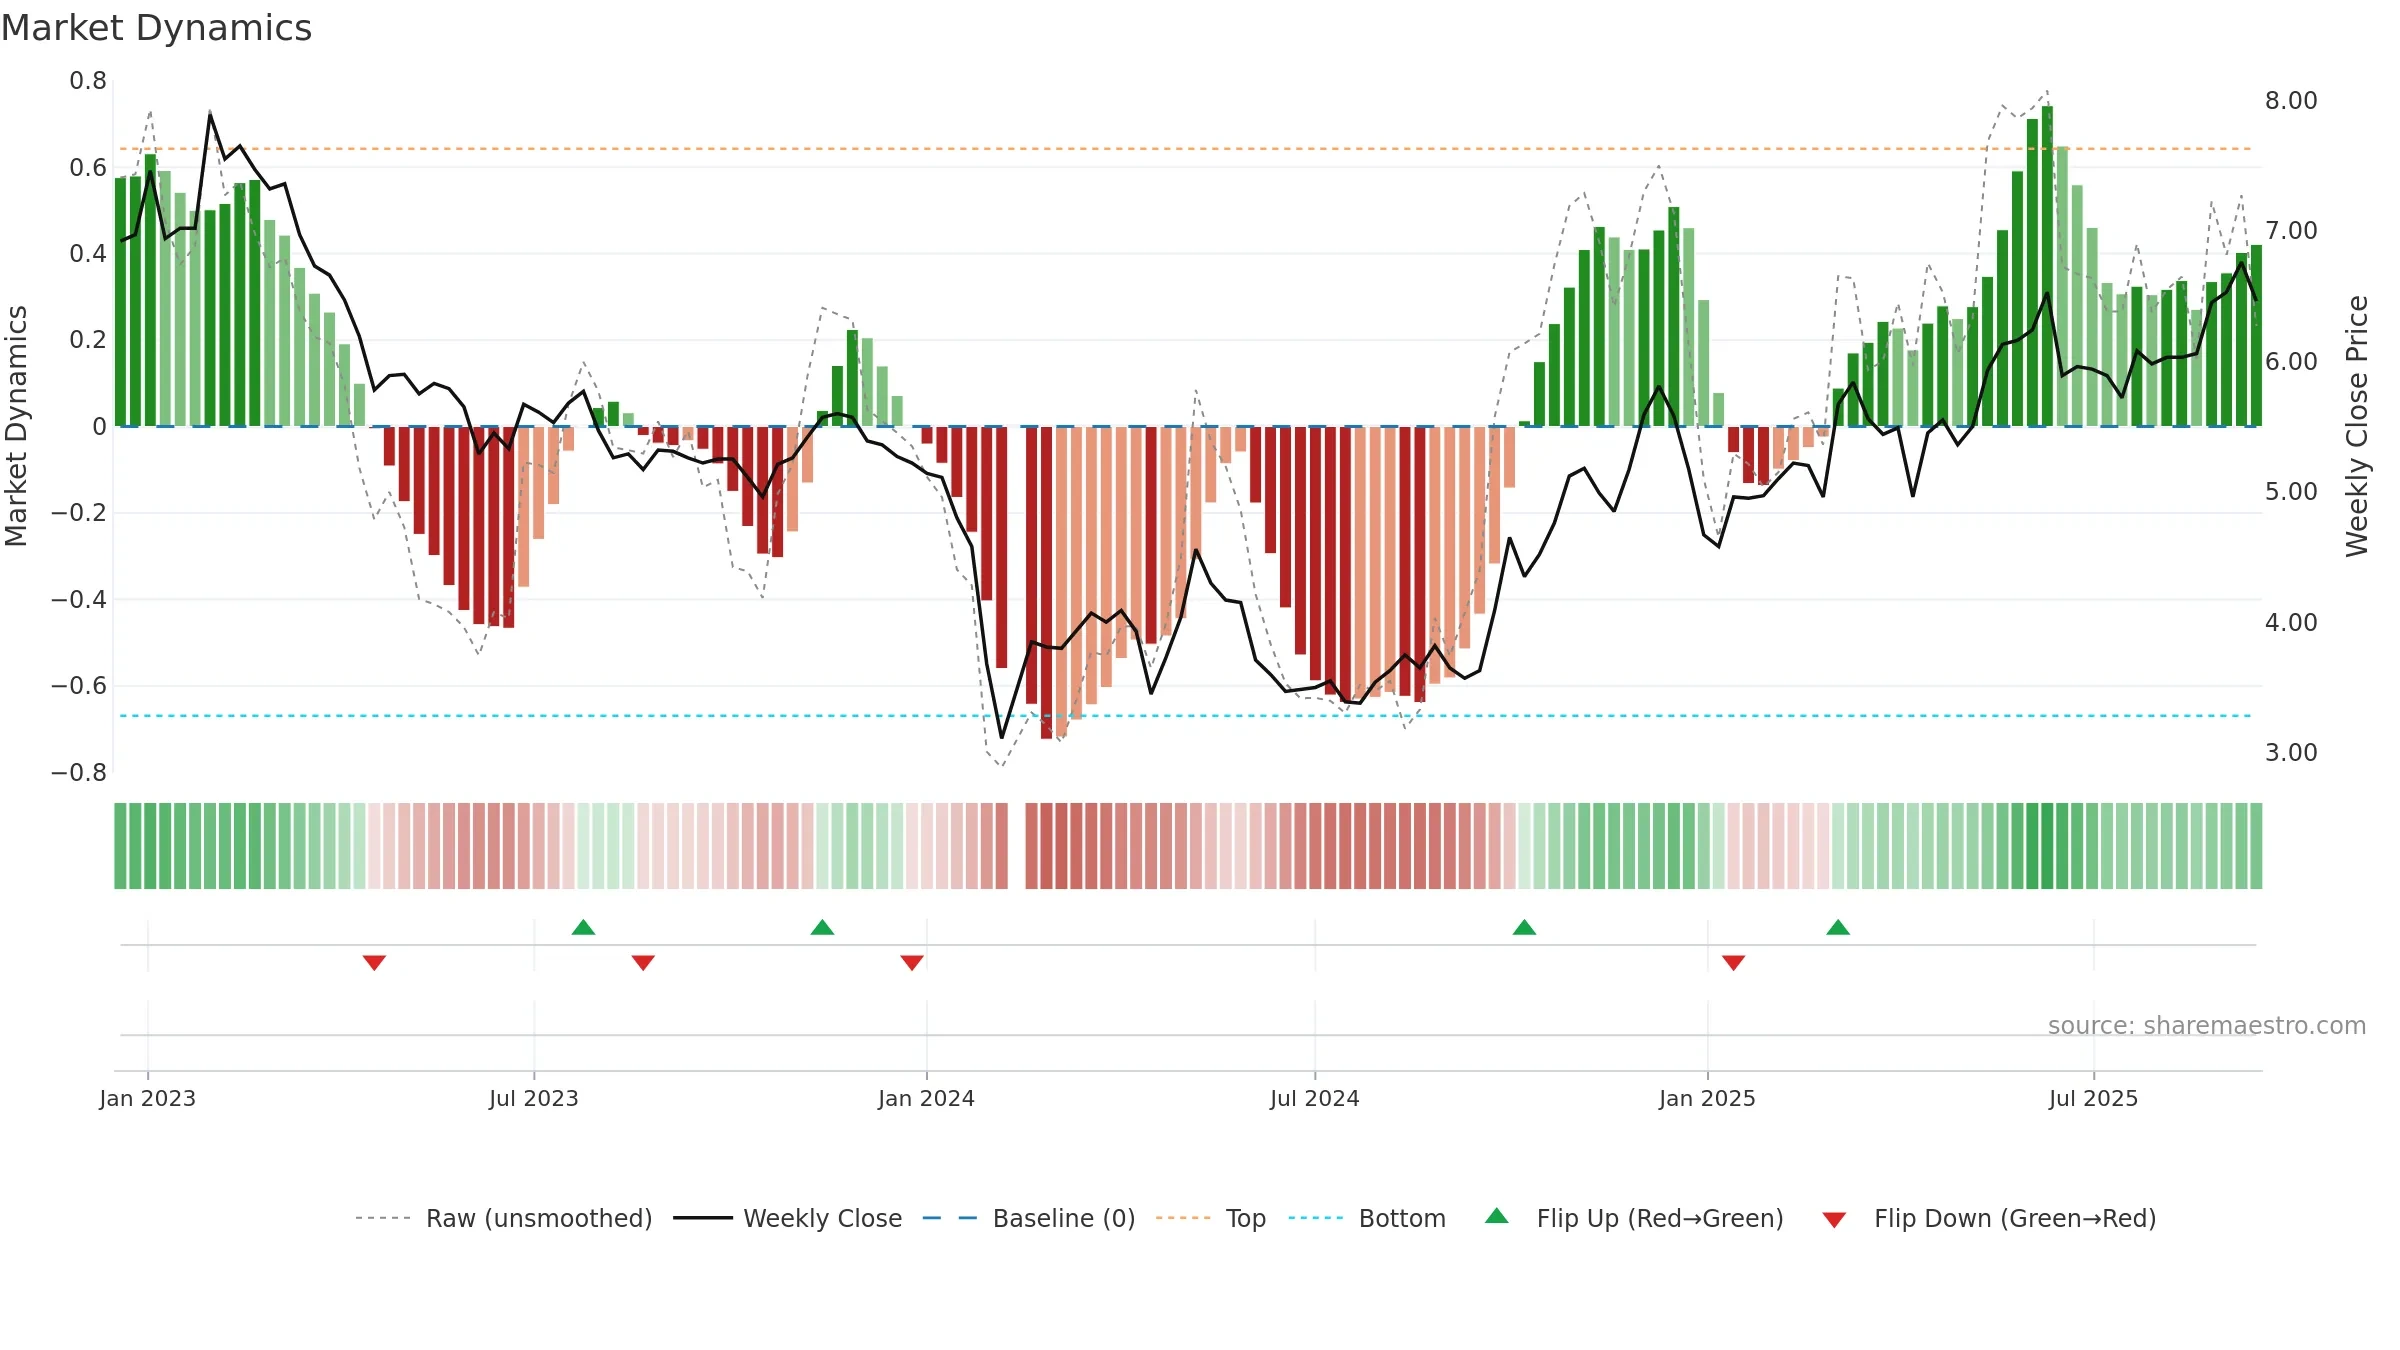
Task: Click the first green heat strip cell
Action: pos(120,846)
